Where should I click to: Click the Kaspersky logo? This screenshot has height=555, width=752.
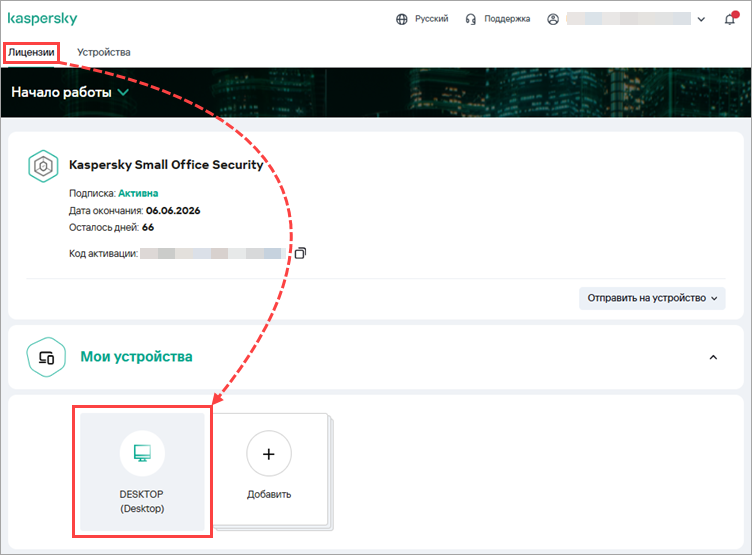tap(42, 18)
